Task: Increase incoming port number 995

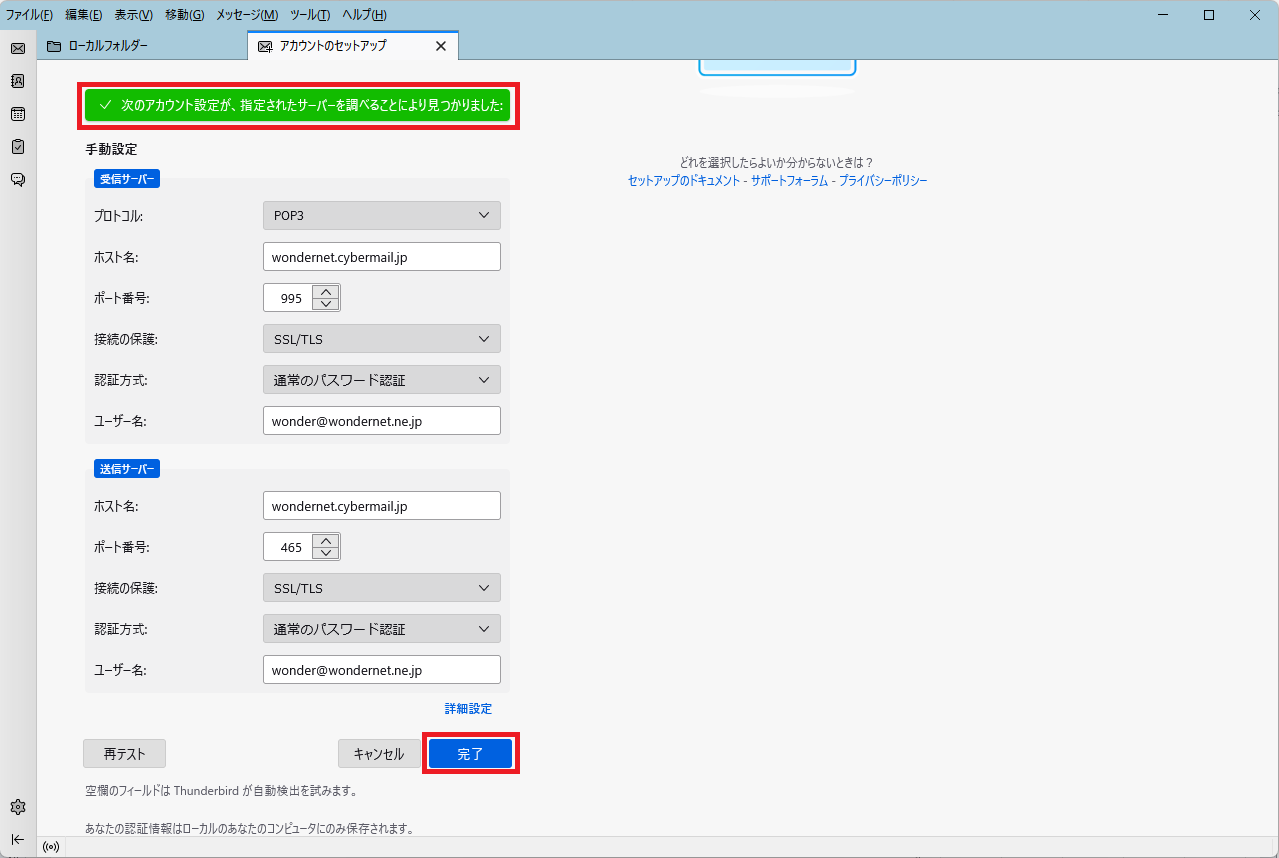Action: tap(326, 292)
